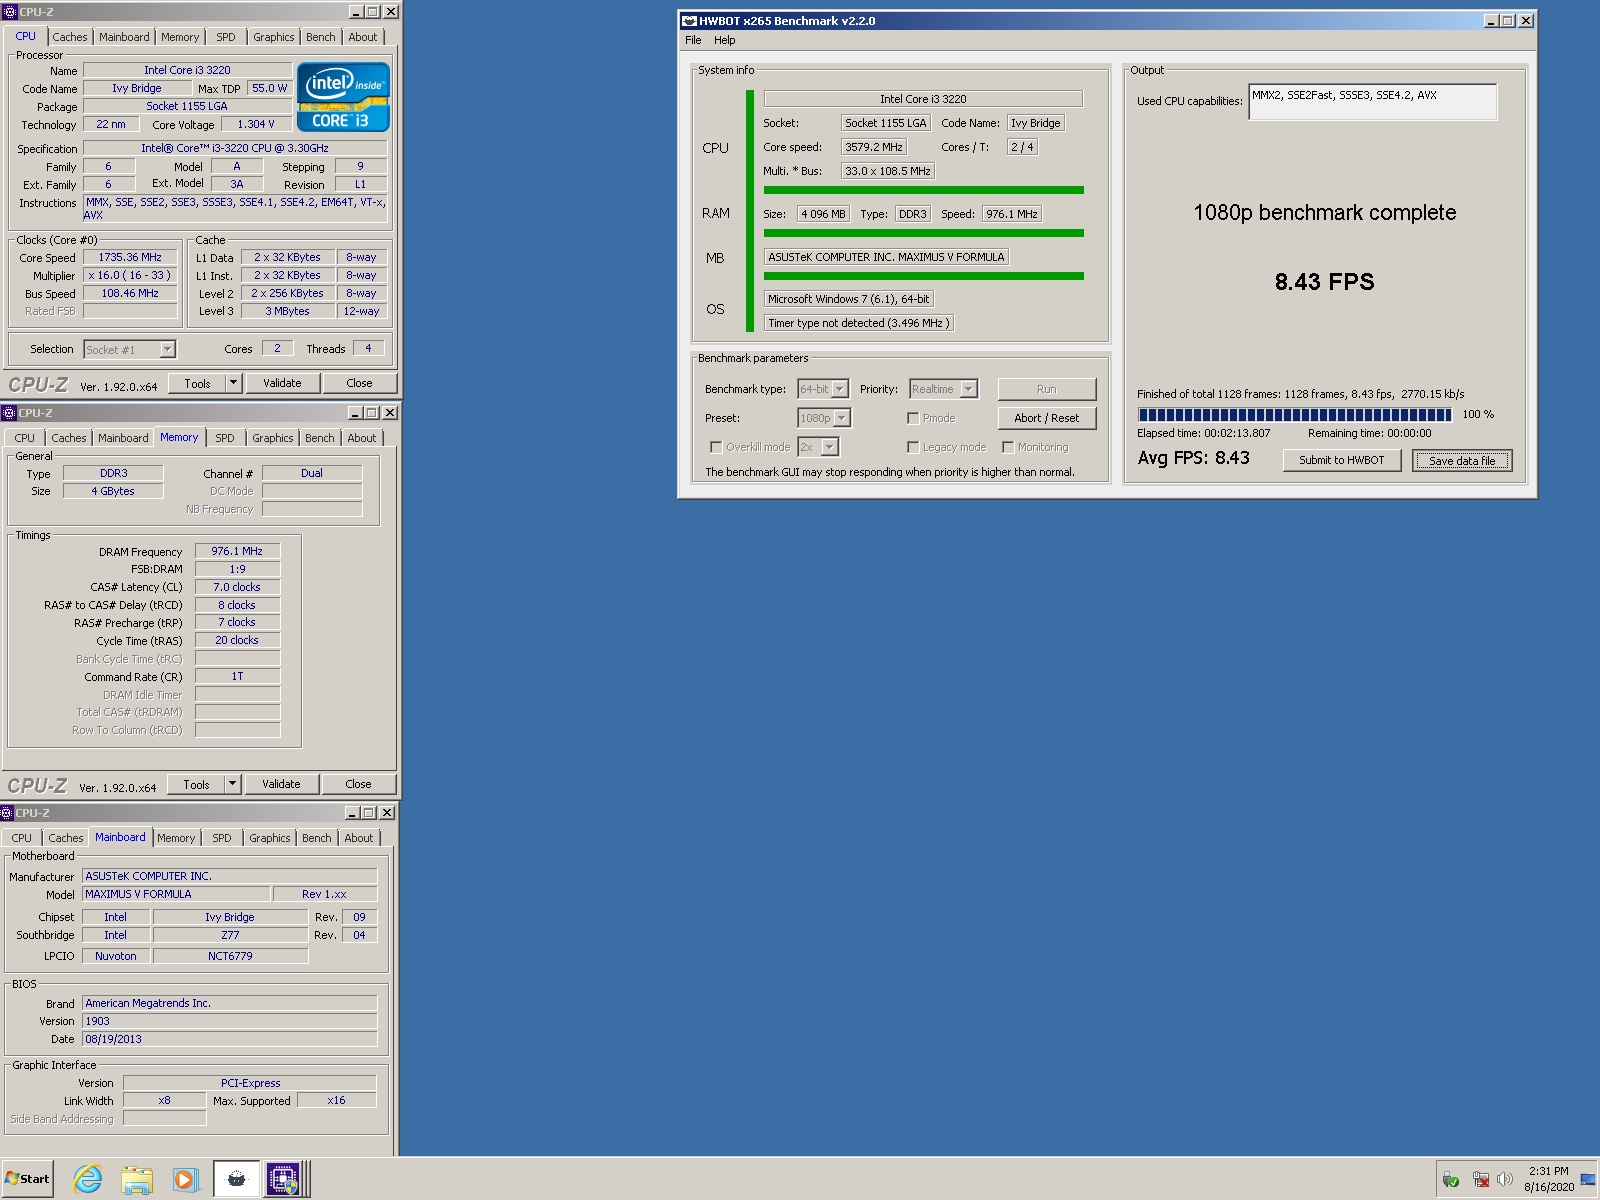Switch to CPU tab in Mainboard CPU-Z window

[x=22, y=838]
